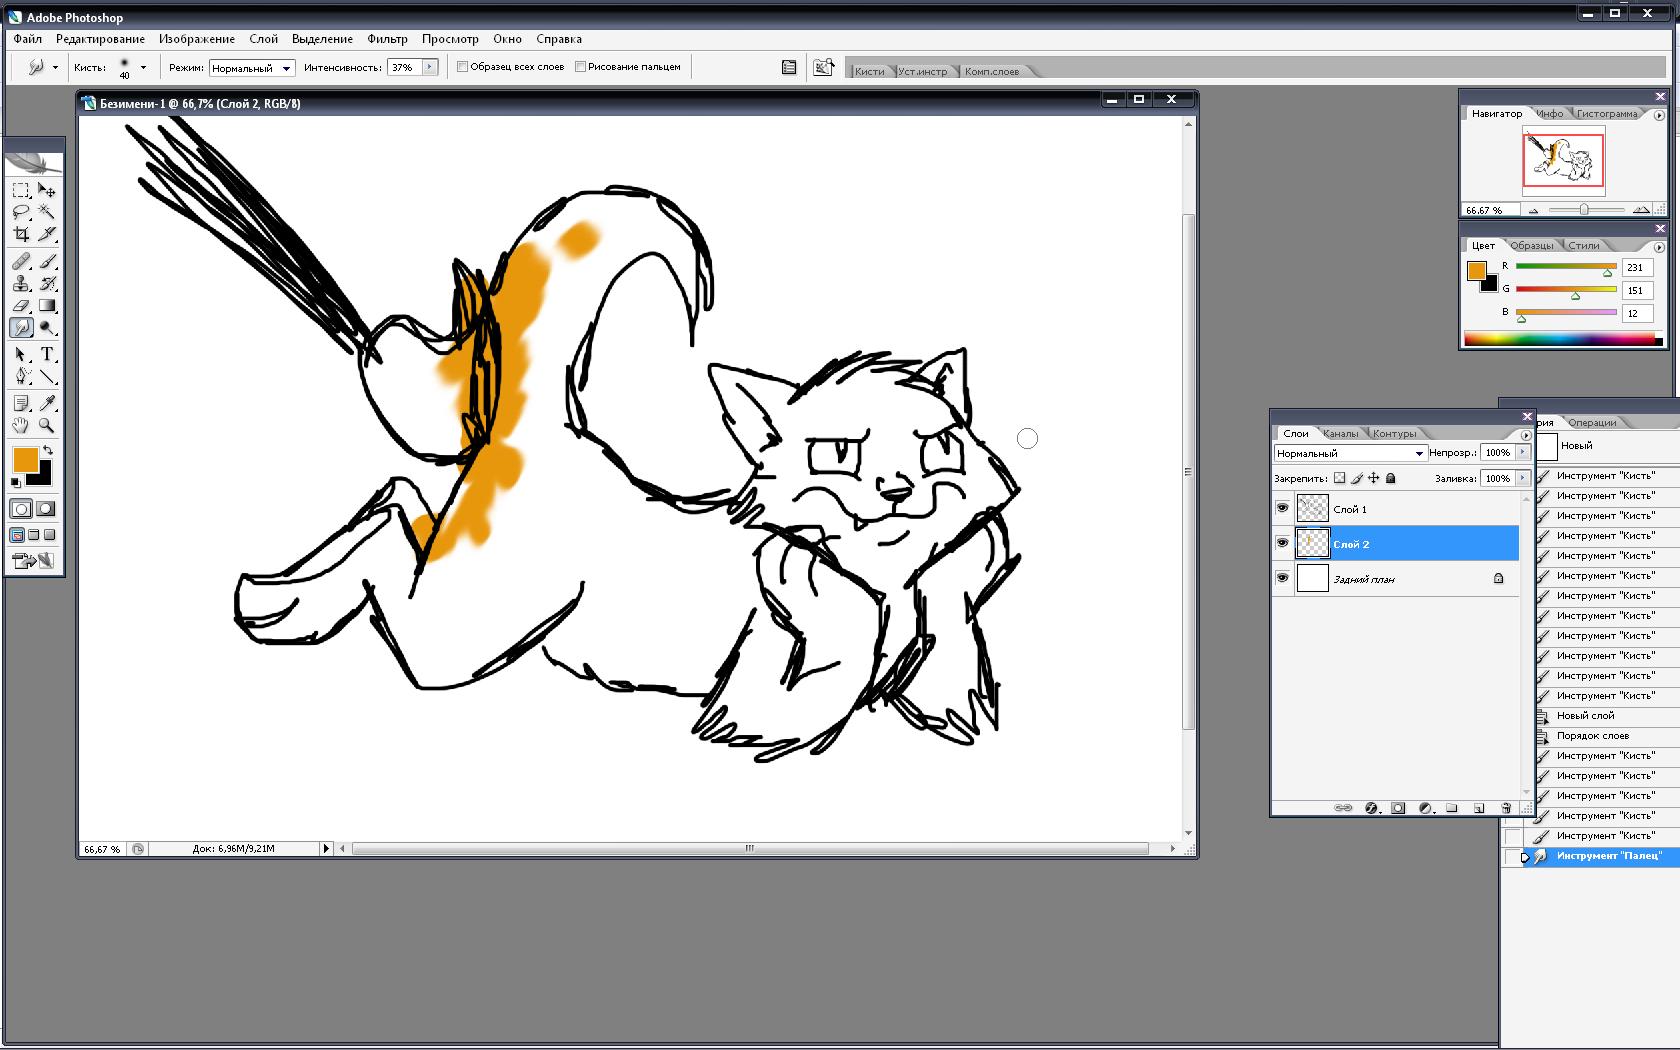The height and width of the screenshot is (1050, 1680).
Task: Enable the "Рисование пальцем" checkbox
Action: point(580,67)
